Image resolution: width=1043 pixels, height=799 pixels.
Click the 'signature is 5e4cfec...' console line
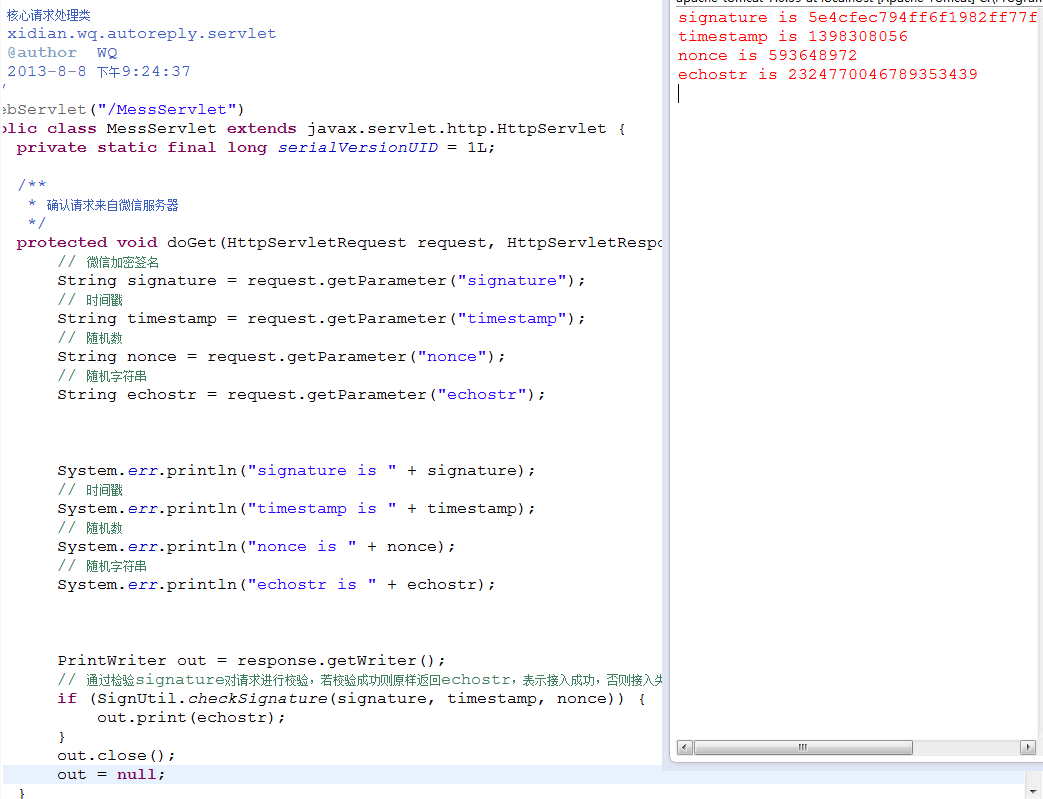[x=857, y=17]
